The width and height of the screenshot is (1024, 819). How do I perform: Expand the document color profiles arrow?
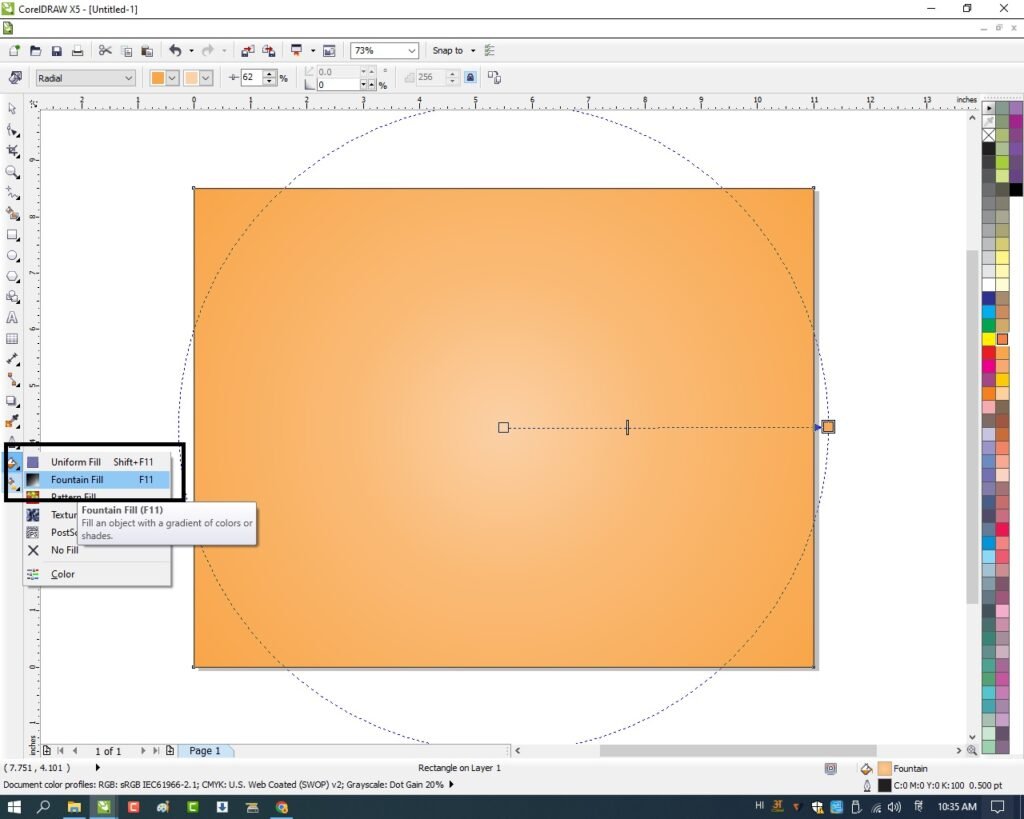point(451,784)
